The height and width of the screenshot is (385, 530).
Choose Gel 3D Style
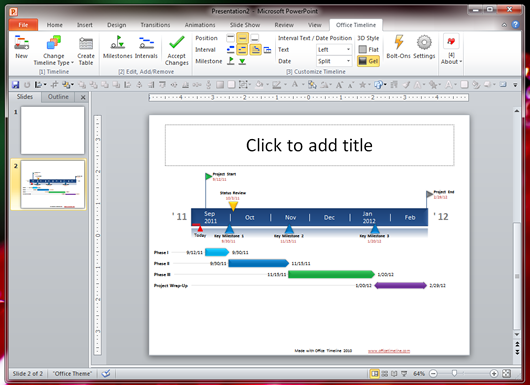pyautogui.click(x=369, y=61)
